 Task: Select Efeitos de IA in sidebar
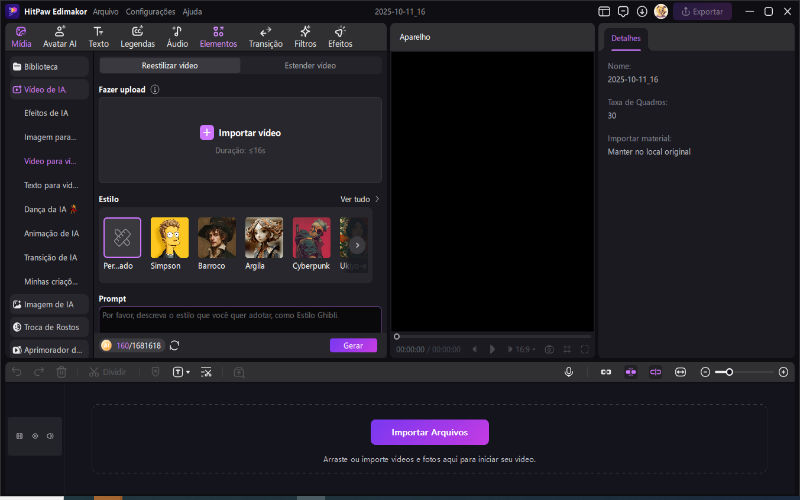pyautogui.click(x=46, y=113)
